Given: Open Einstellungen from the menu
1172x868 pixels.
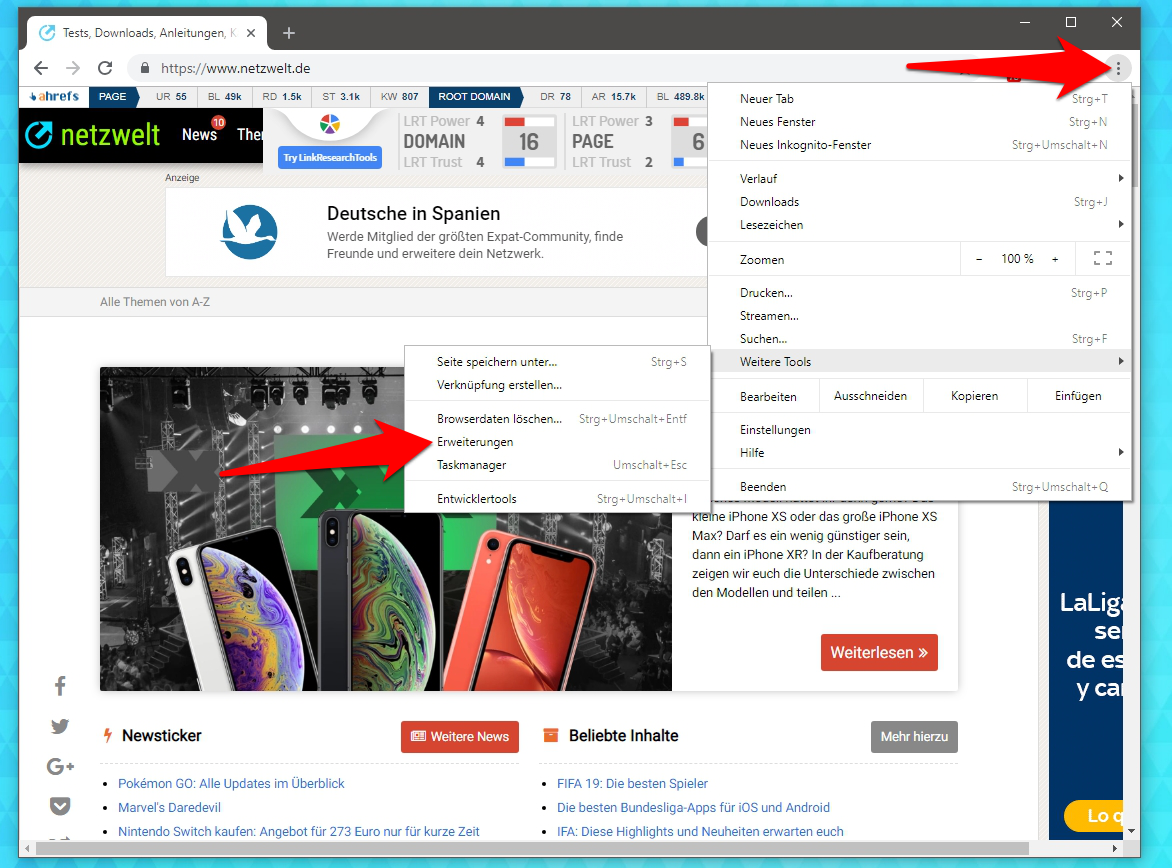Looking at the screenshot, I should coord(919,430).
